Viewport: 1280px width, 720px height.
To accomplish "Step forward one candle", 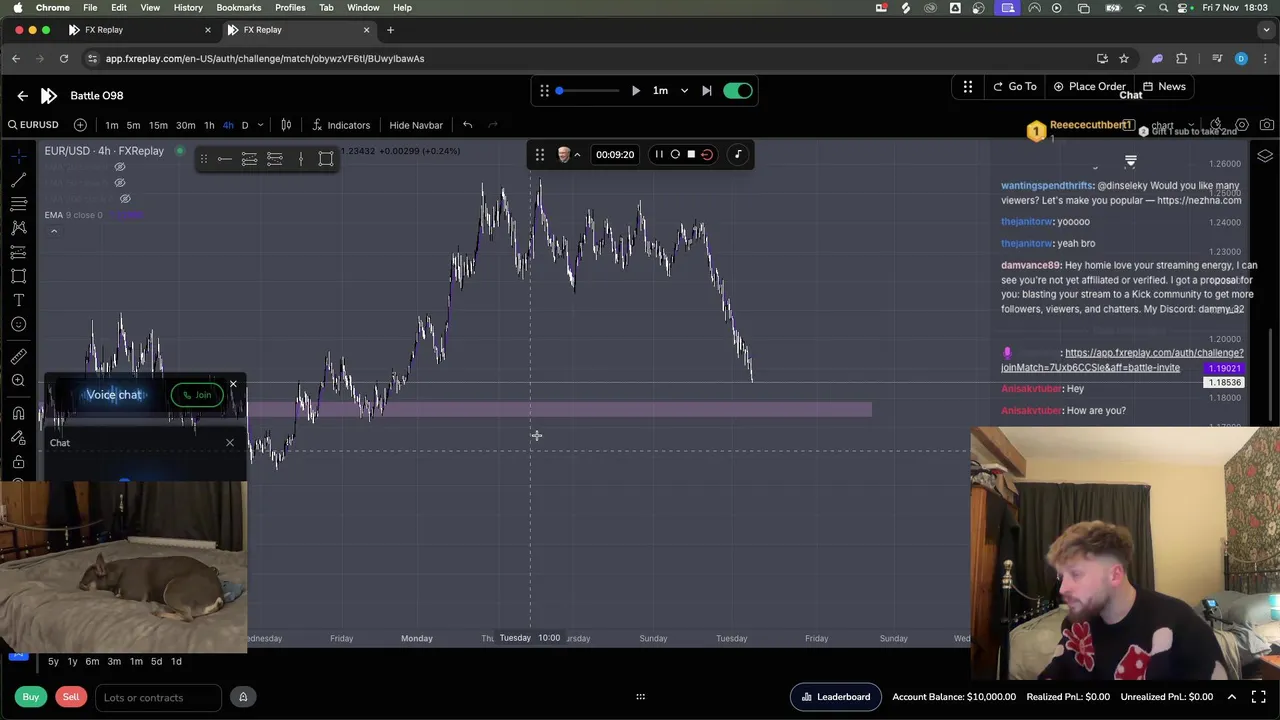I will pyautogui.click(x=707, y=91).
